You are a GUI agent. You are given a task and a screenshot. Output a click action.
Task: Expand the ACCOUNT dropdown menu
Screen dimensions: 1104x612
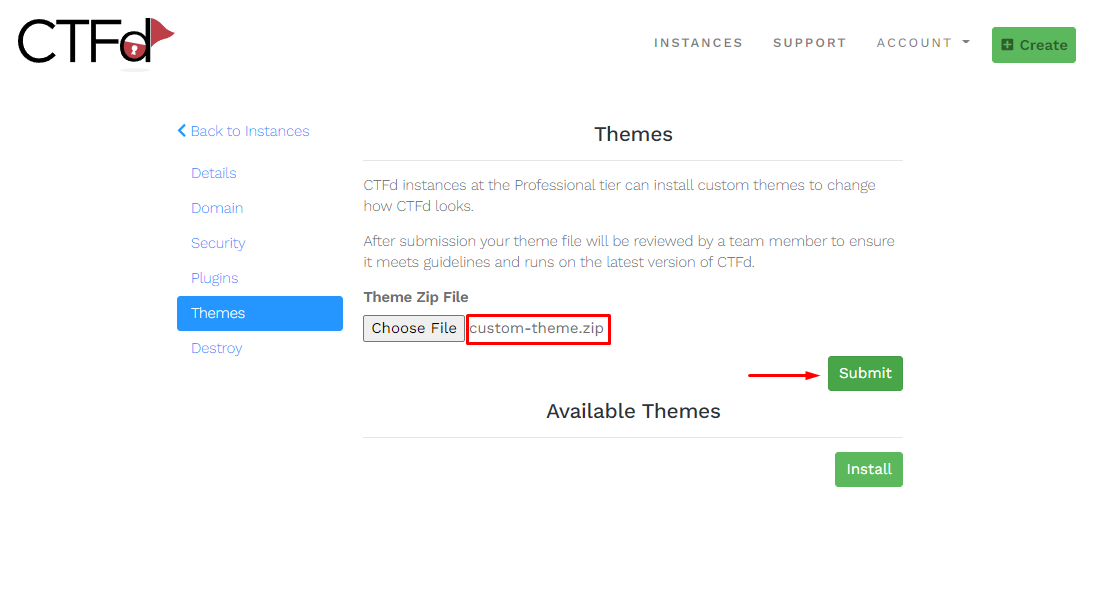(922, 43)
